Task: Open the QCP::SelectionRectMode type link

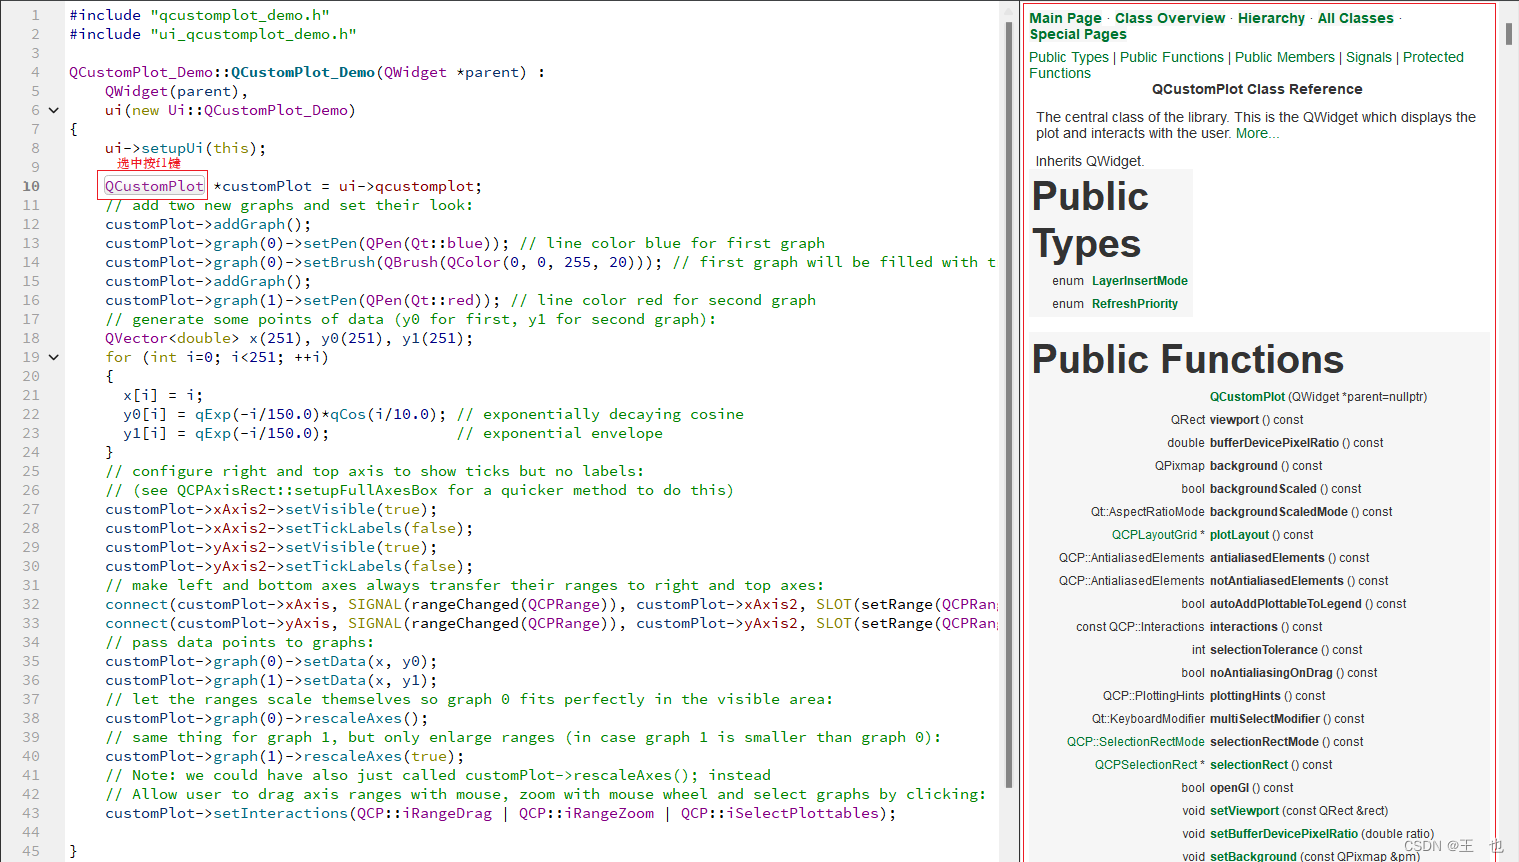Action: 1136,742
